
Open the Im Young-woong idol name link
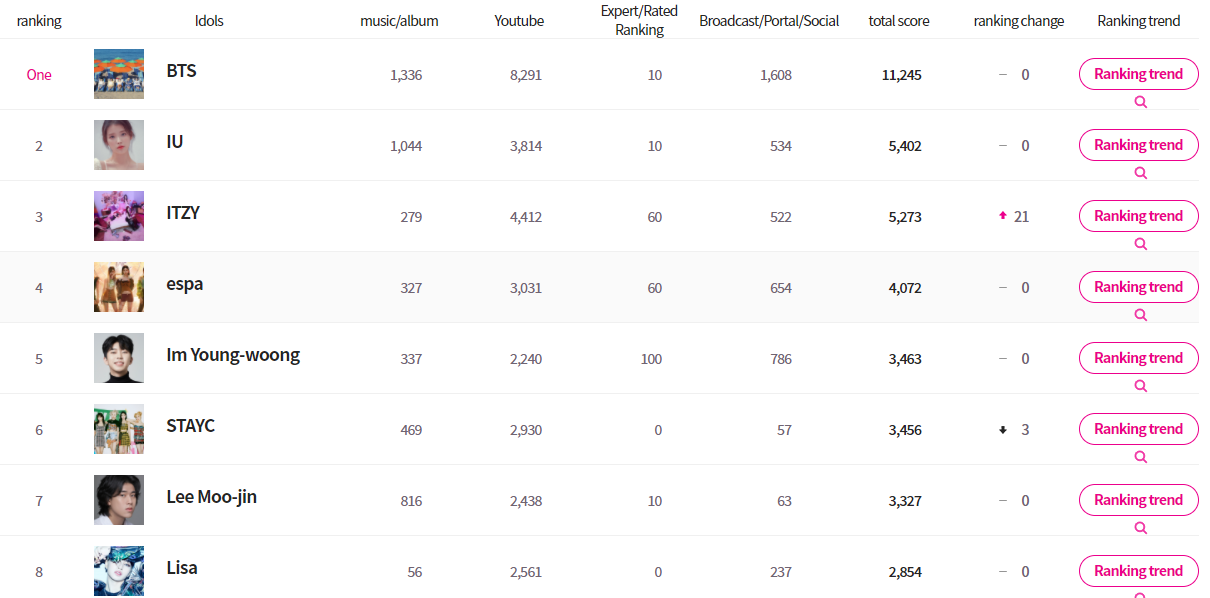click(x=233, y=355)
